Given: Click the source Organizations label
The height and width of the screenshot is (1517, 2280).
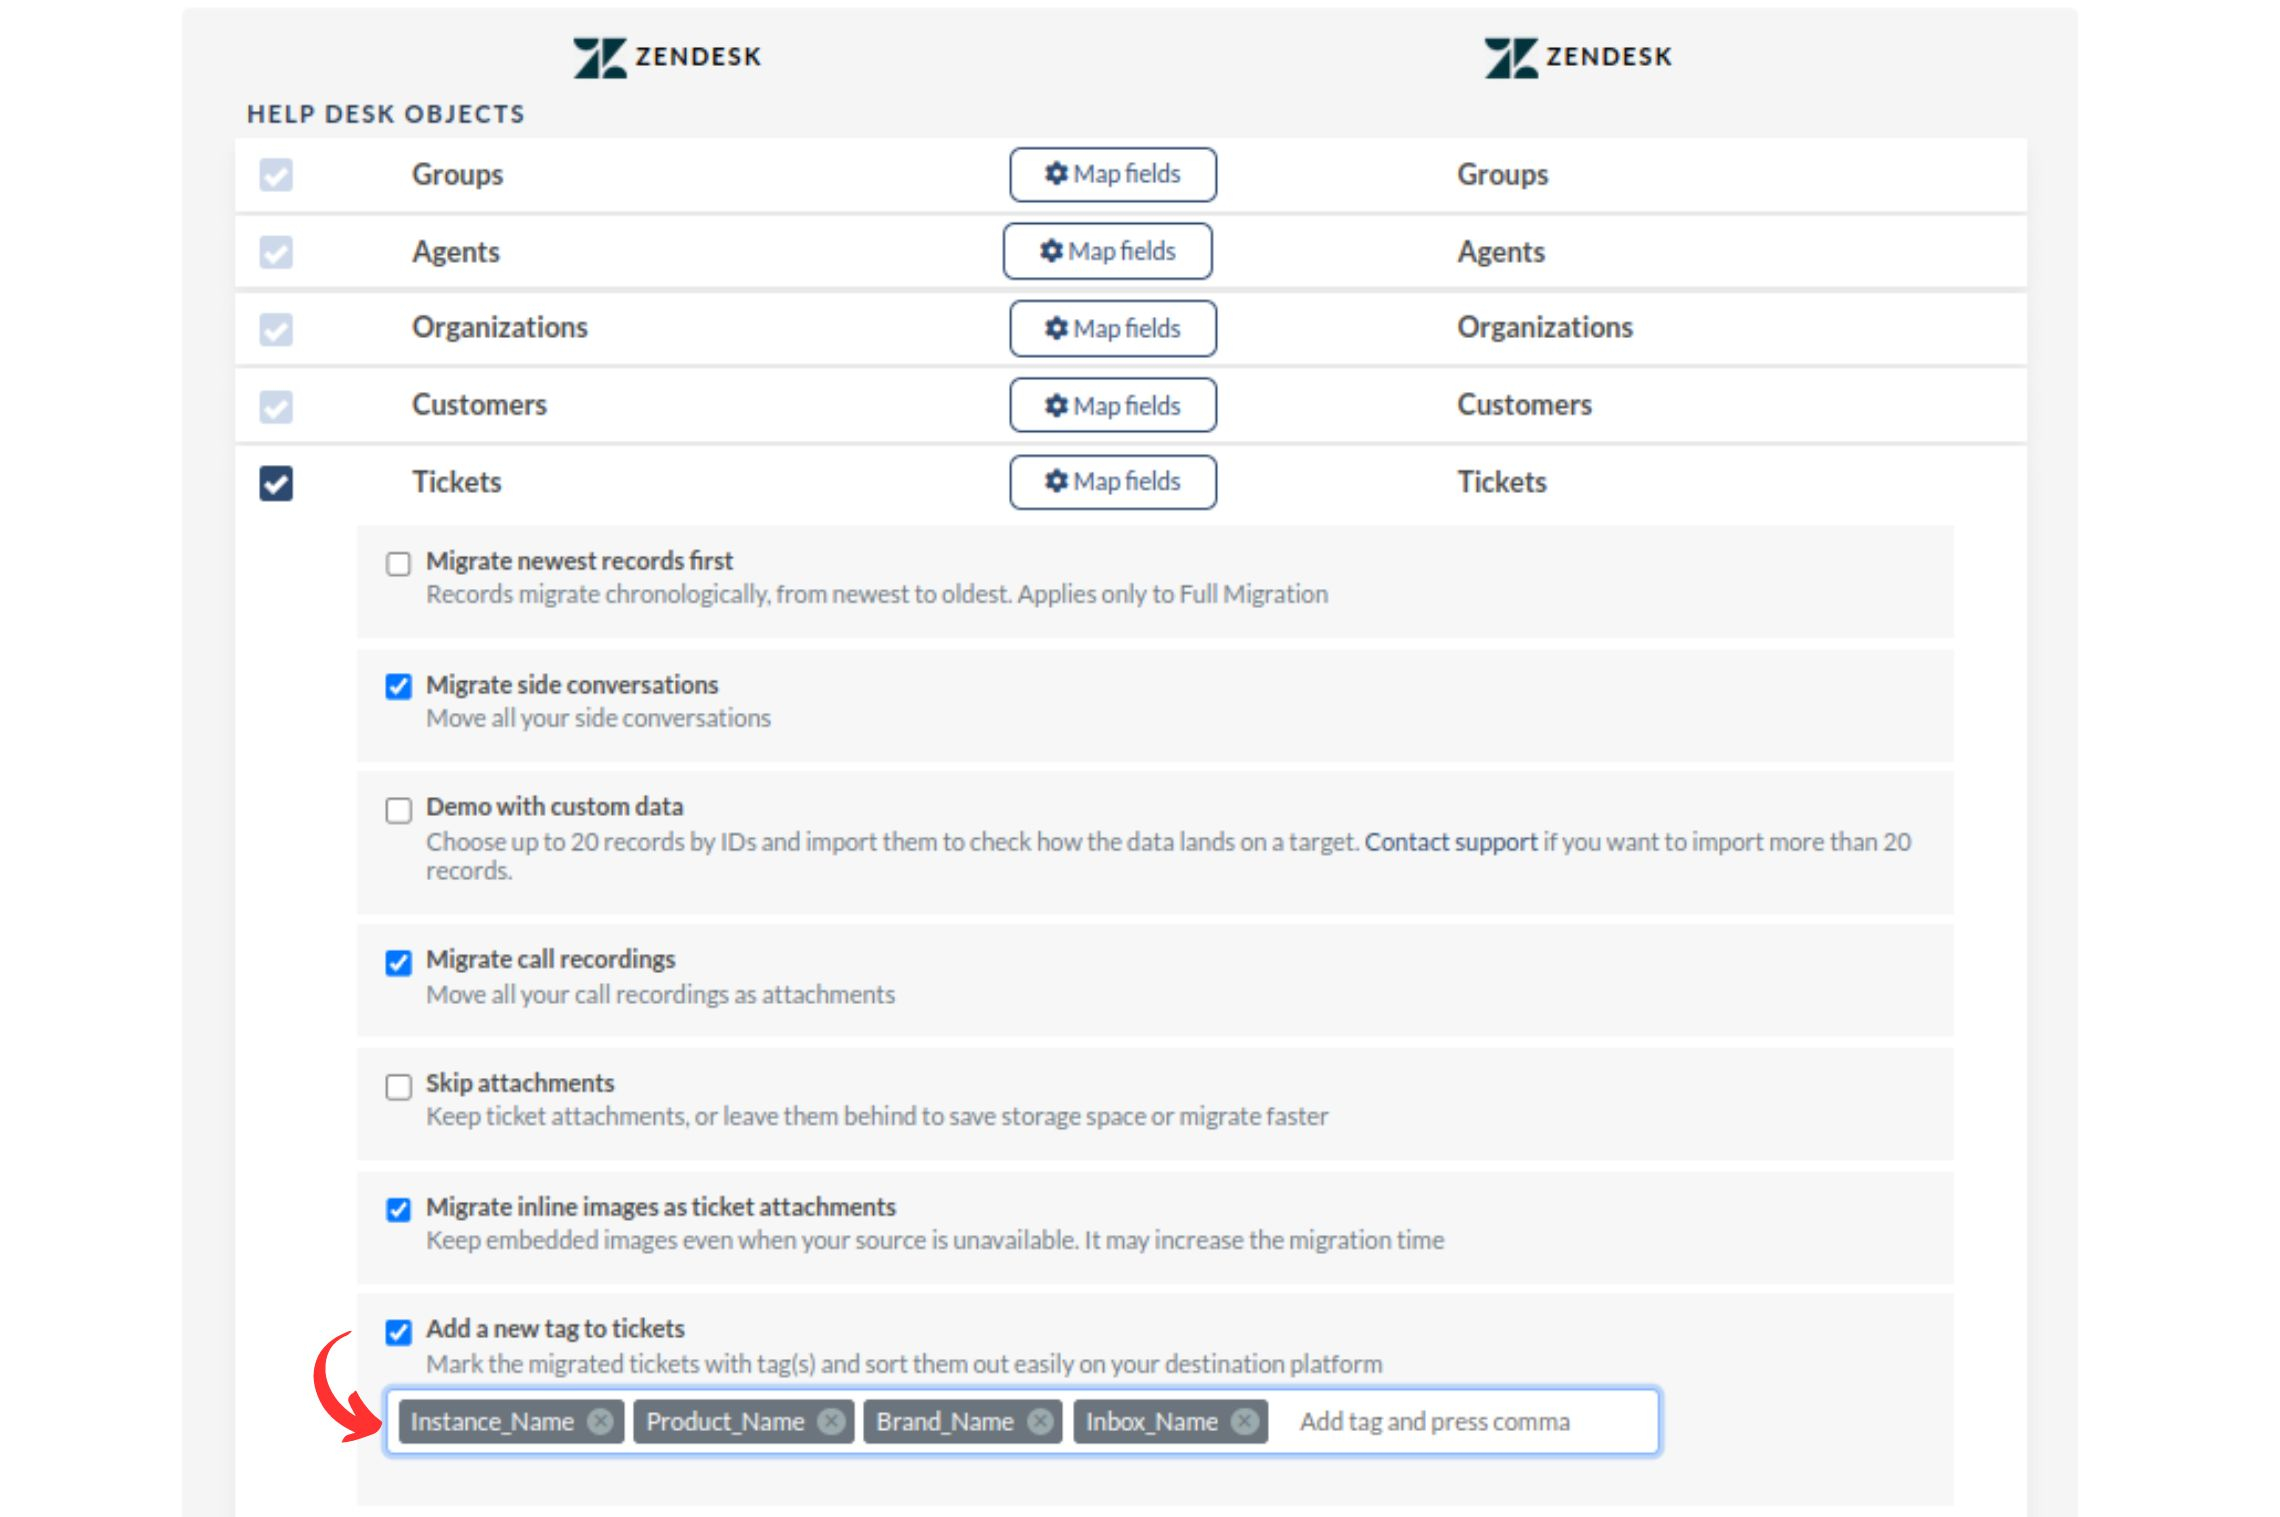Looking at the screenshot, I should click(500, 328).
